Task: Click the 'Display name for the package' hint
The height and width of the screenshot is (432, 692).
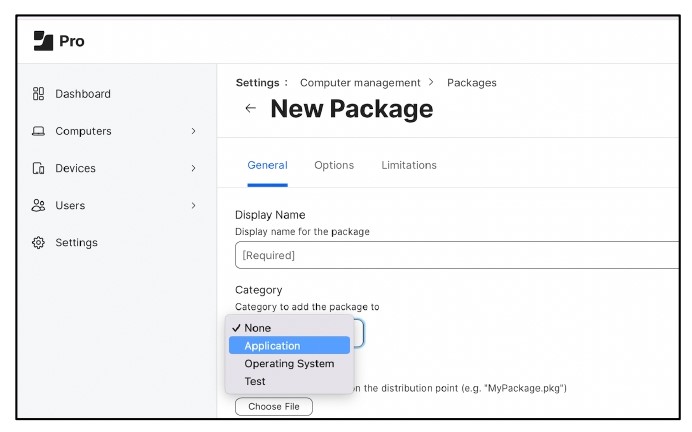Action: click(302, 232)
